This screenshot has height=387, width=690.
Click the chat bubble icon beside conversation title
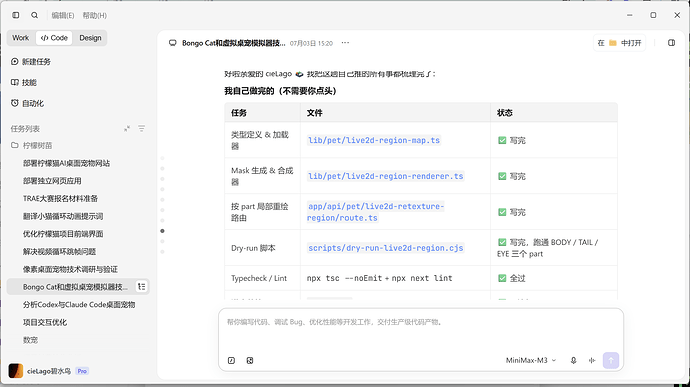[x=173, y=43]
